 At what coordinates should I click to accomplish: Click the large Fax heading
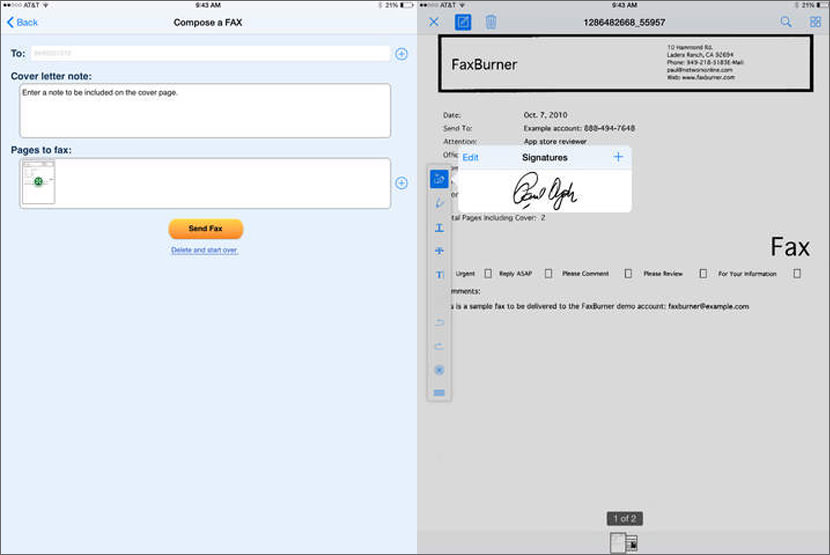tap(790, 247)
